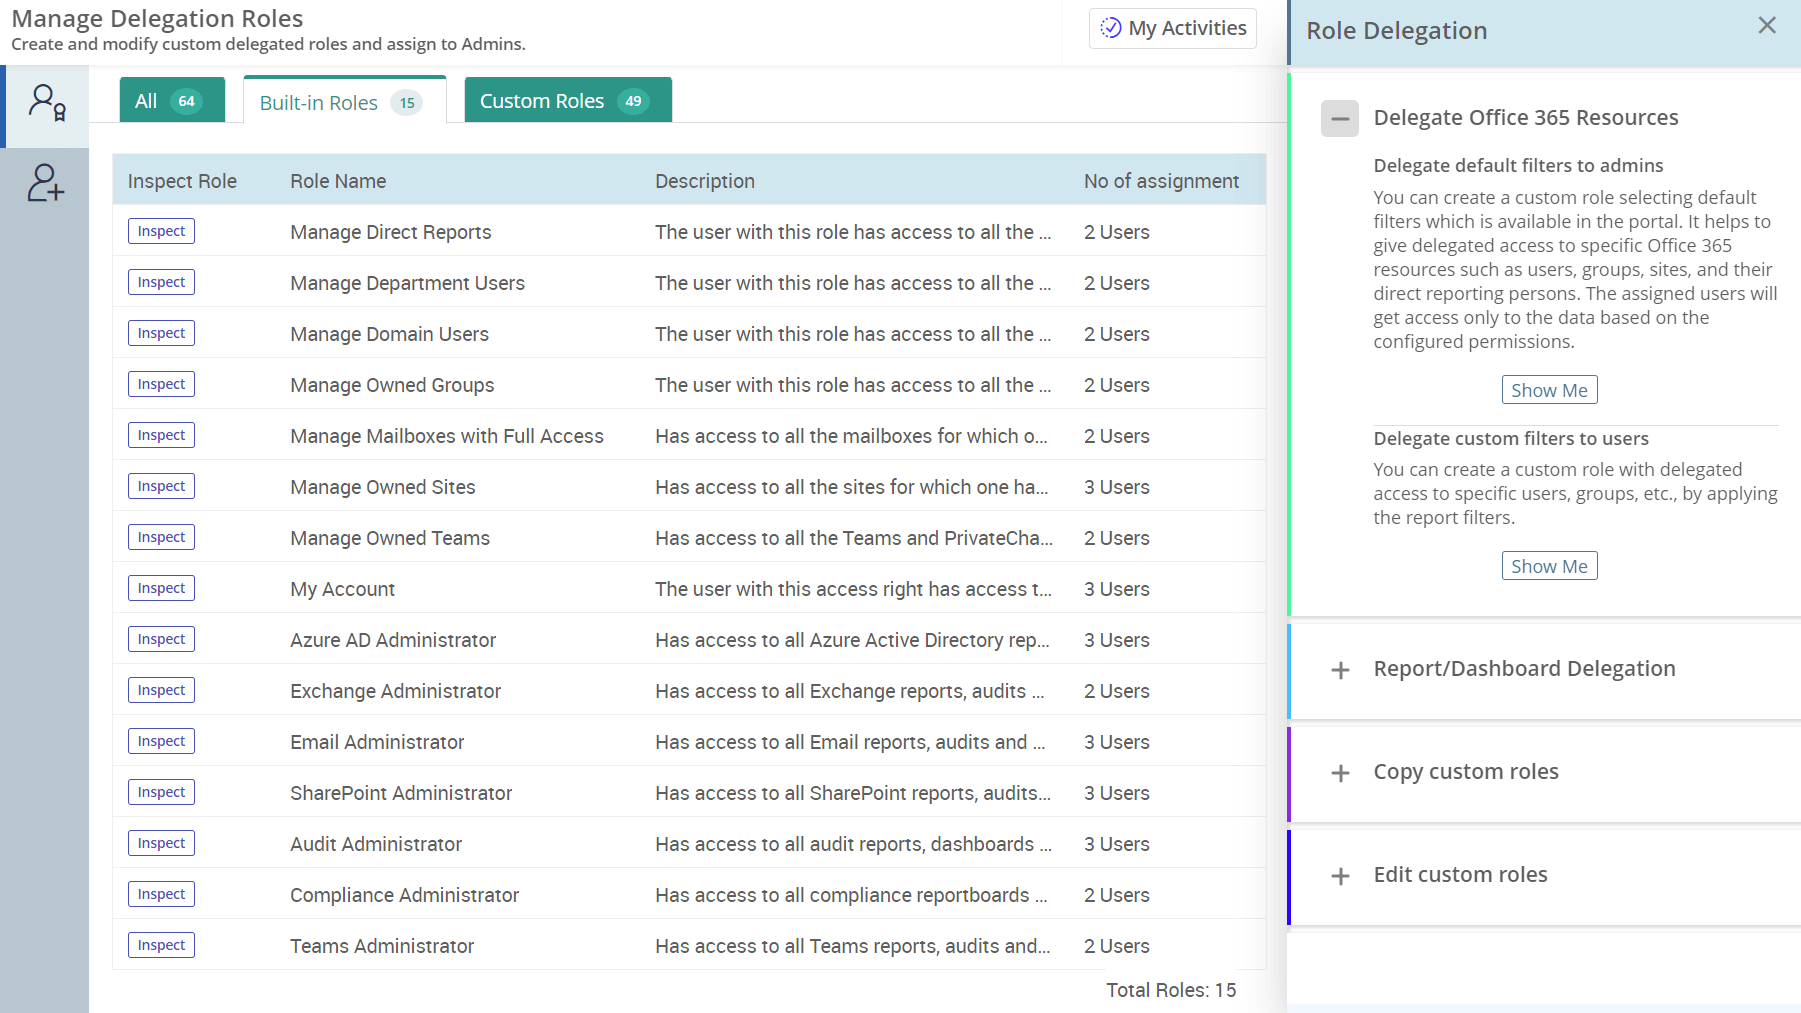Collapse the Delegate Office 365 Resources section
Screen dimensions: 1801x1013
point(1339,118)
